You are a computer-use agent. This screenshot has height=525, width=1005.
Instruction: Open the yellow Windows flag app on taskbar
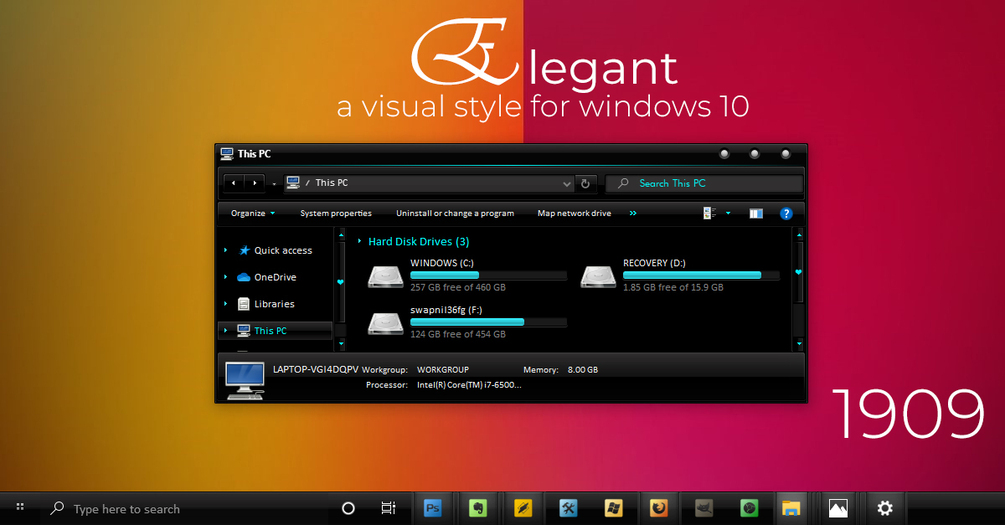[x=613, y=508]
